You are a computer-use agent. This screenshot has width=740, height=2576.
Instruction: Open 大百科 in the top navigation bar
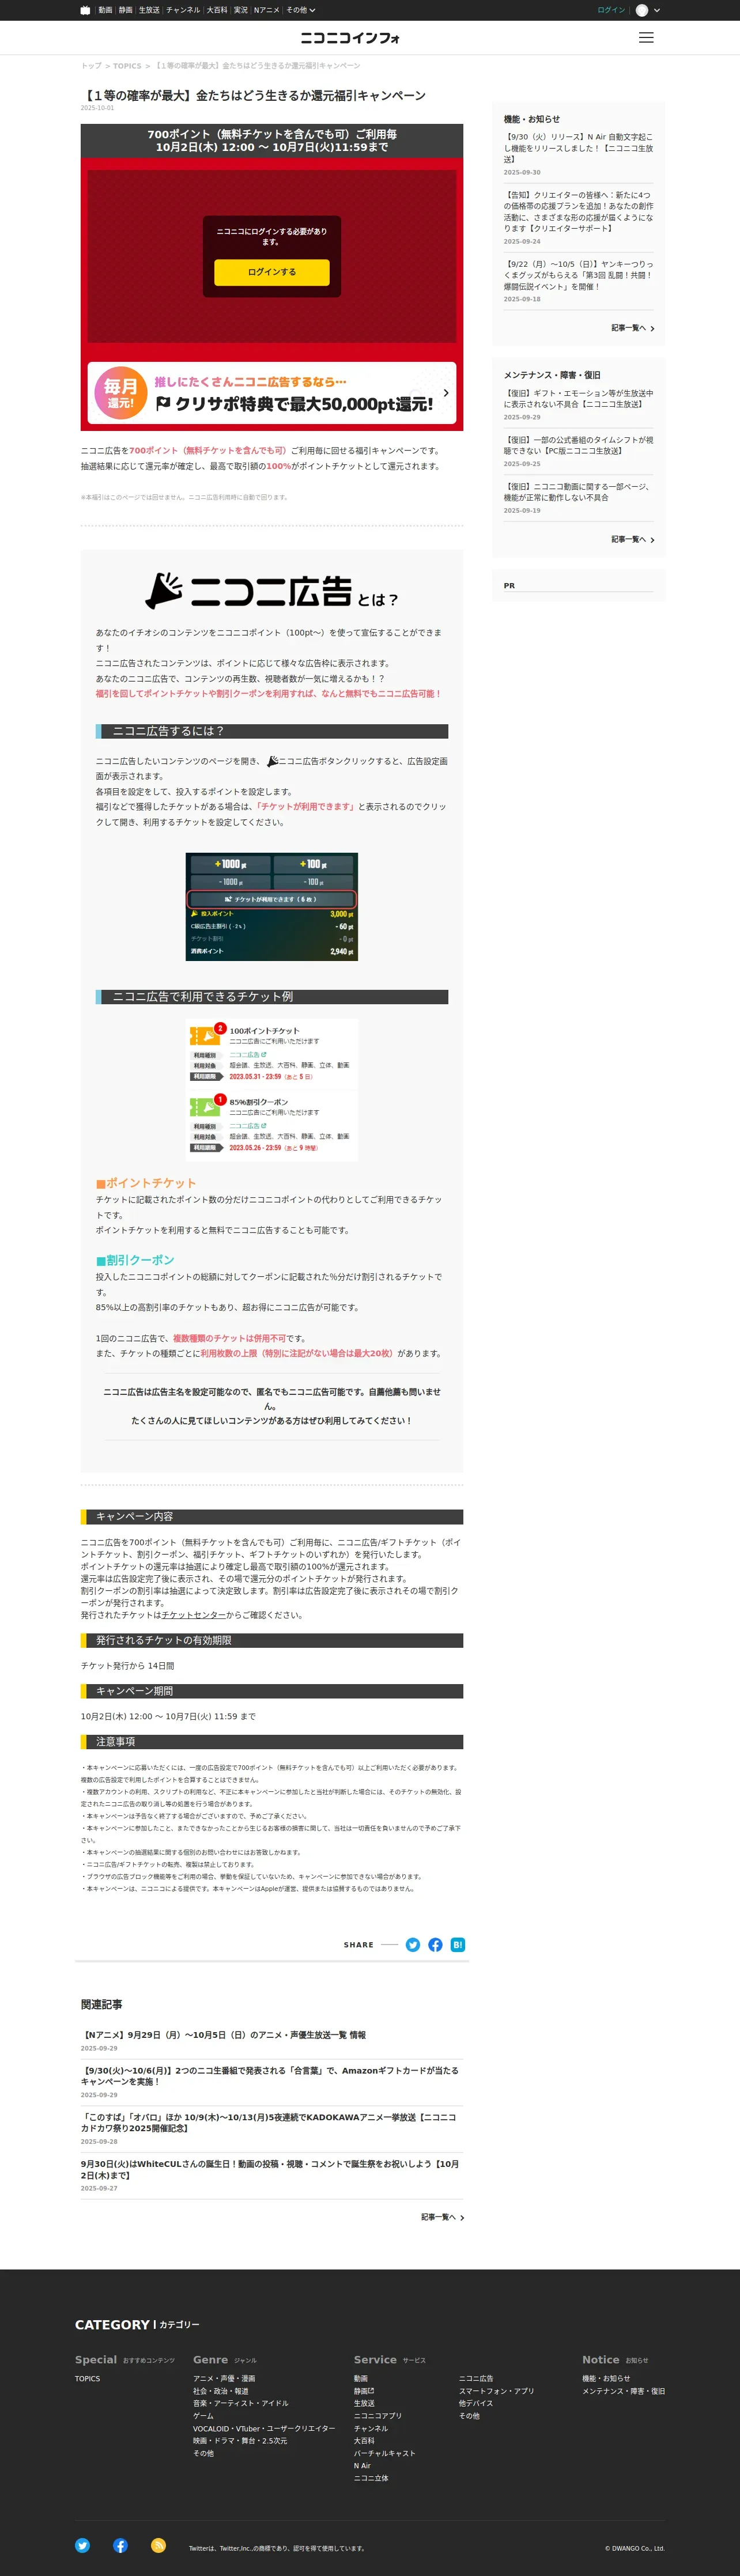pos(217,10)
